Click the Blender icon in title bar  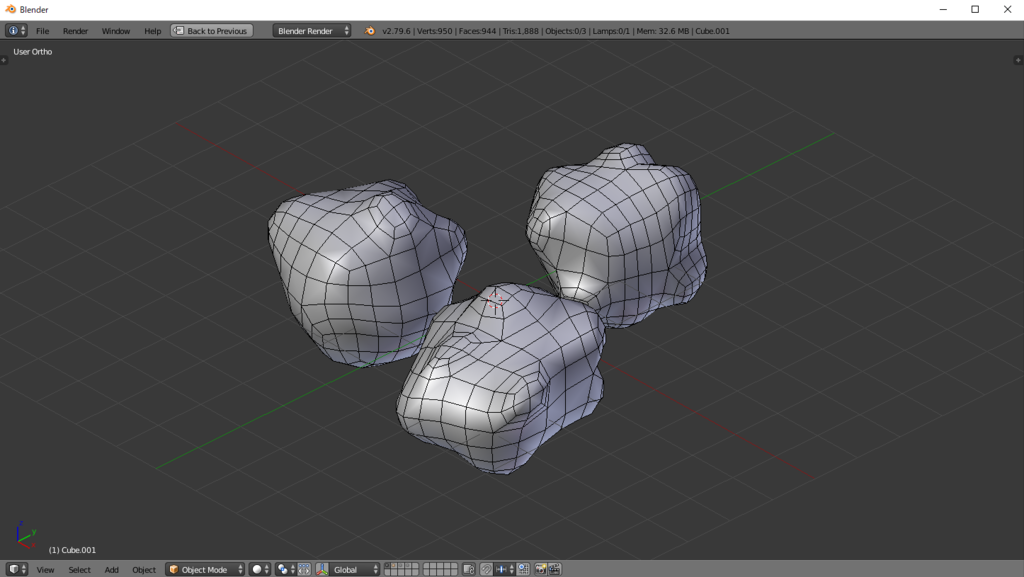pos(10,9)
